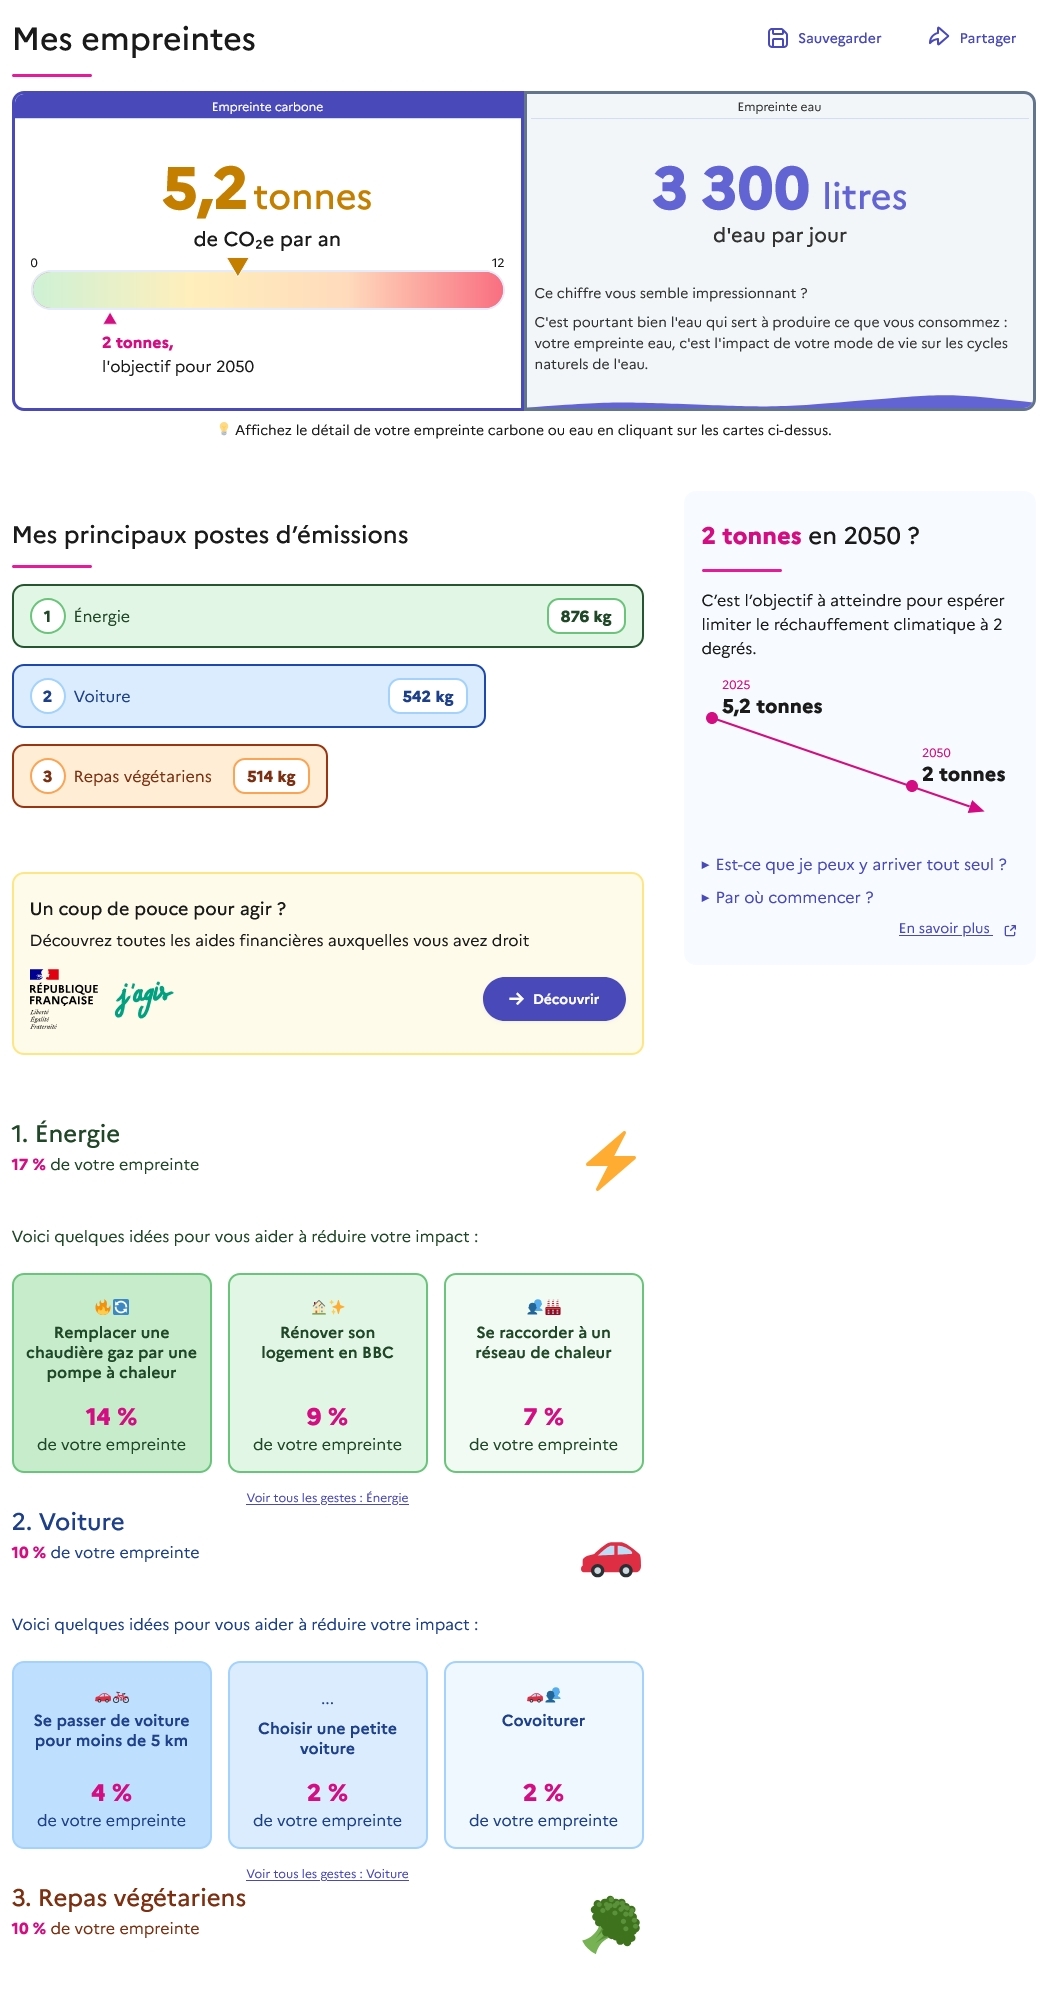
Task: Open the "Remplacer une chaudière gaz" action card
Action: tap(112, 1372)
